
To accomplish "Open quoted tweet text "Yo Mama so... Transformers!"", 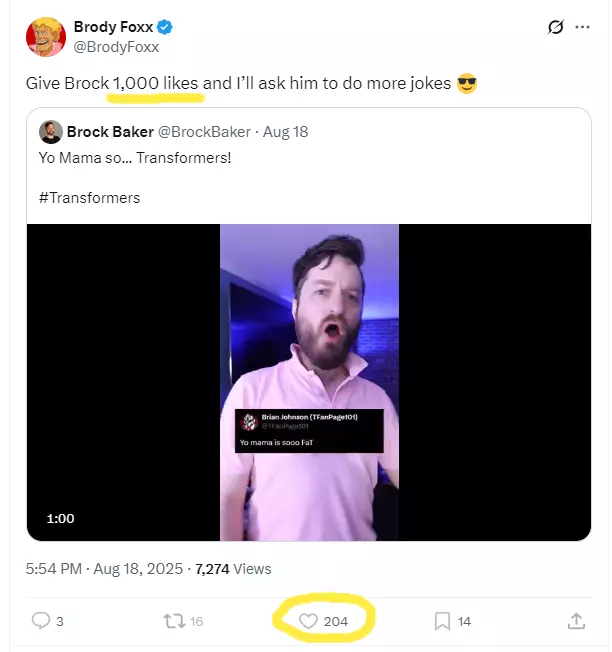I will tap(134, 158).
